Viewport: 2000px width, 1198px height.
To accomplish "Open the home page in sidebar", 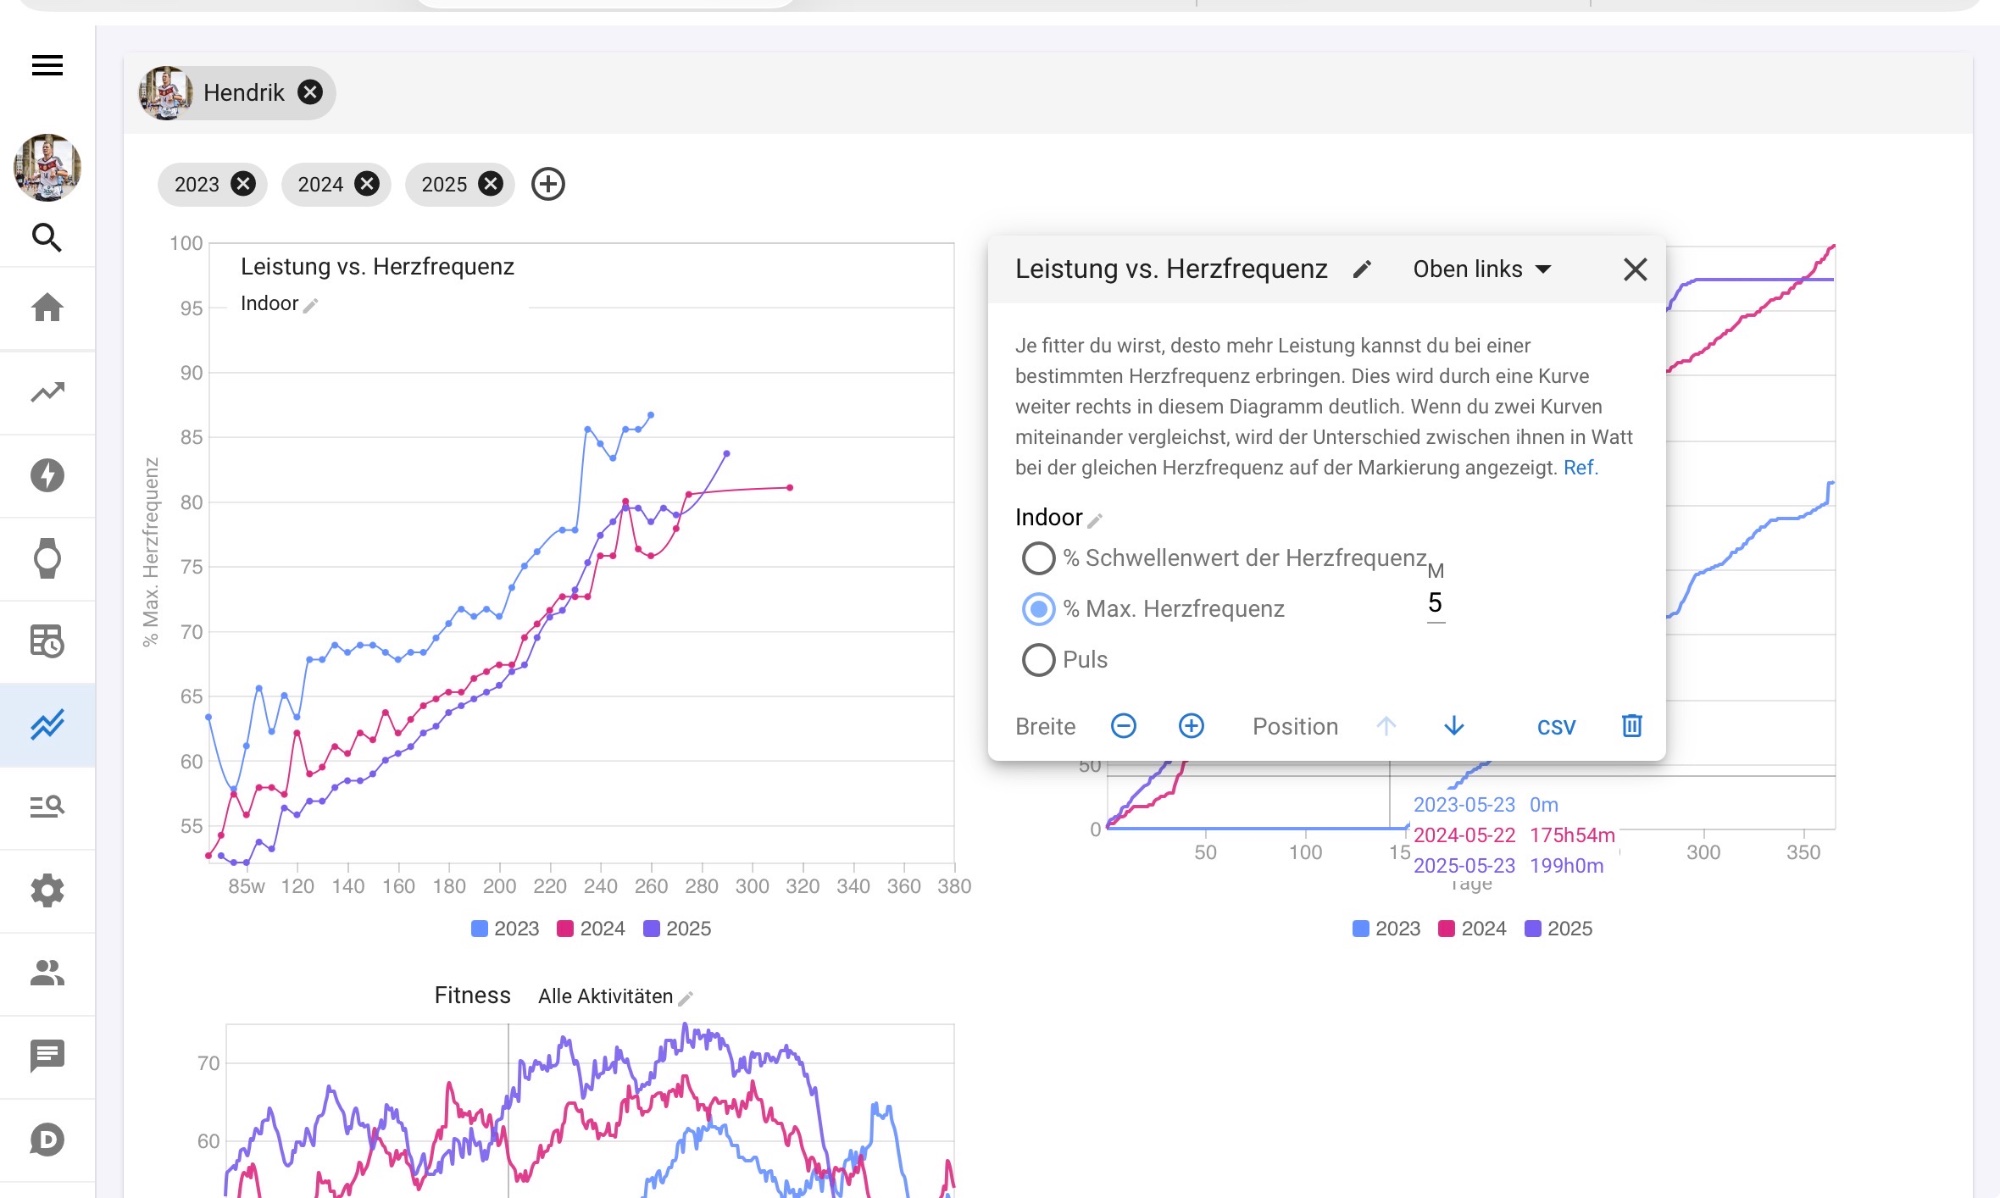I will 47,307.
